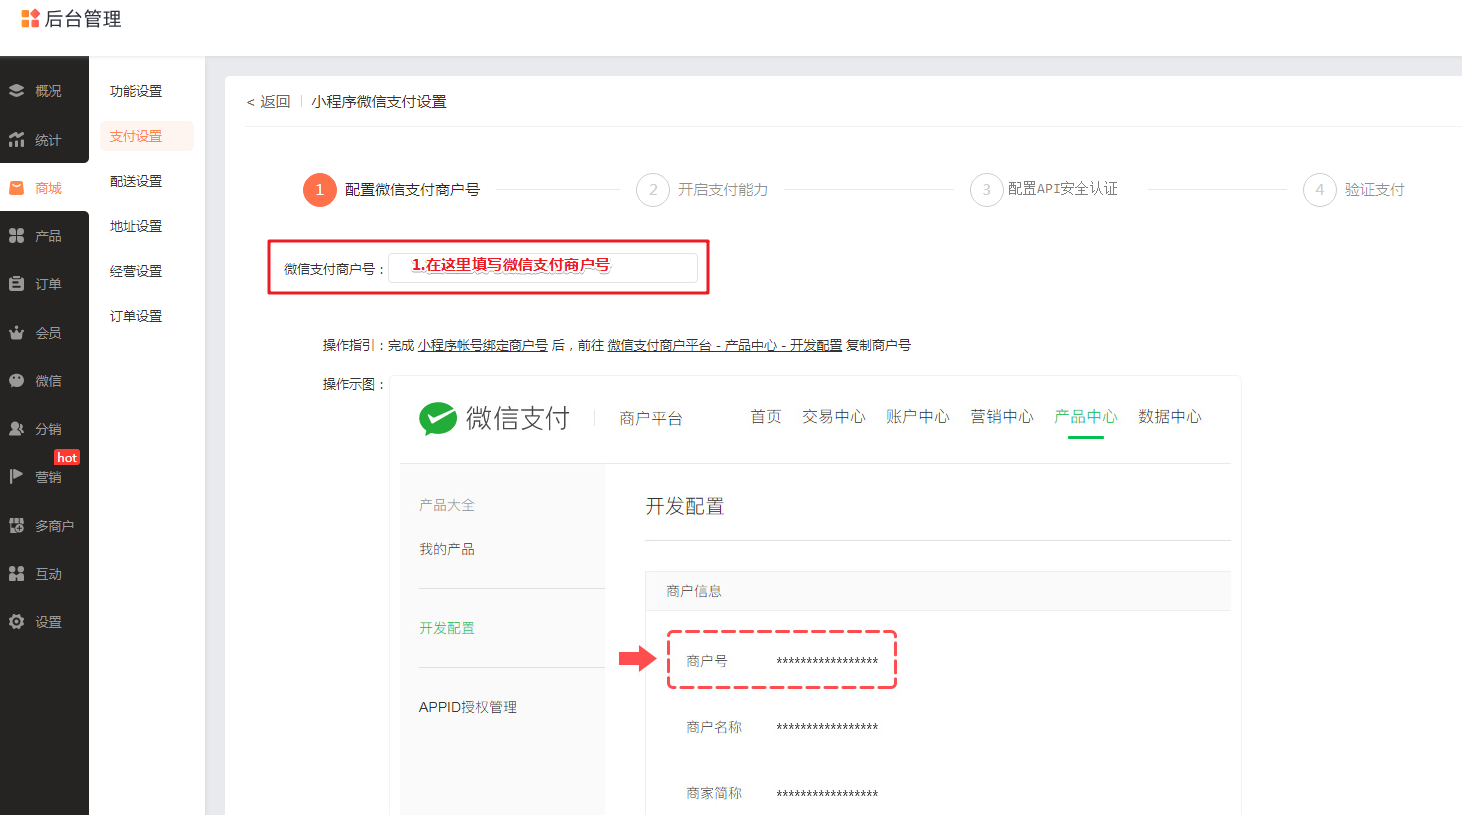
Task: Click the 后台管理 logo icon
Action: pyautogui.click(x=30, y=18)
